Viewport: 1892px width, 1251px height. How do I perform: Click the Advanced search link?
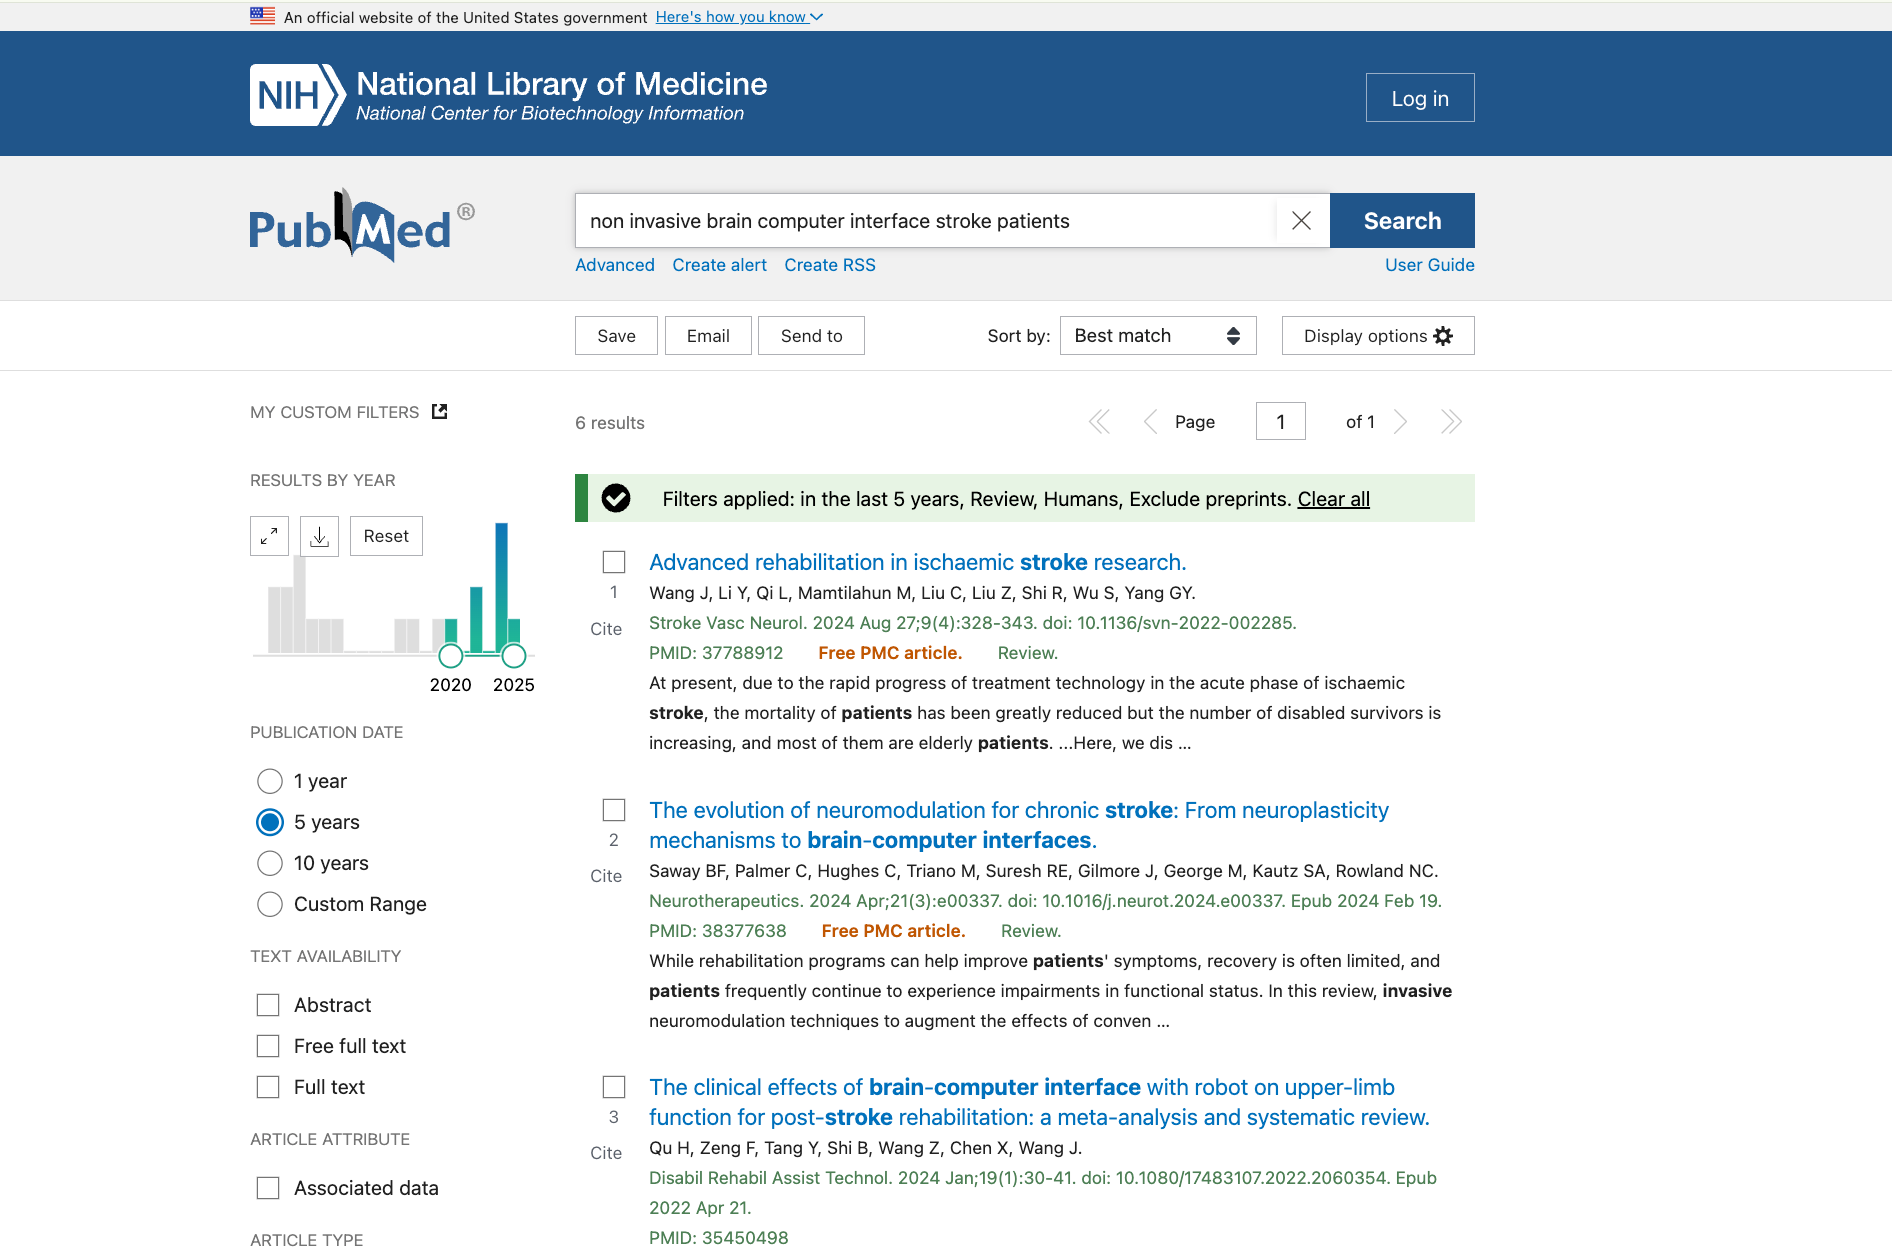(x=614, y=264)
